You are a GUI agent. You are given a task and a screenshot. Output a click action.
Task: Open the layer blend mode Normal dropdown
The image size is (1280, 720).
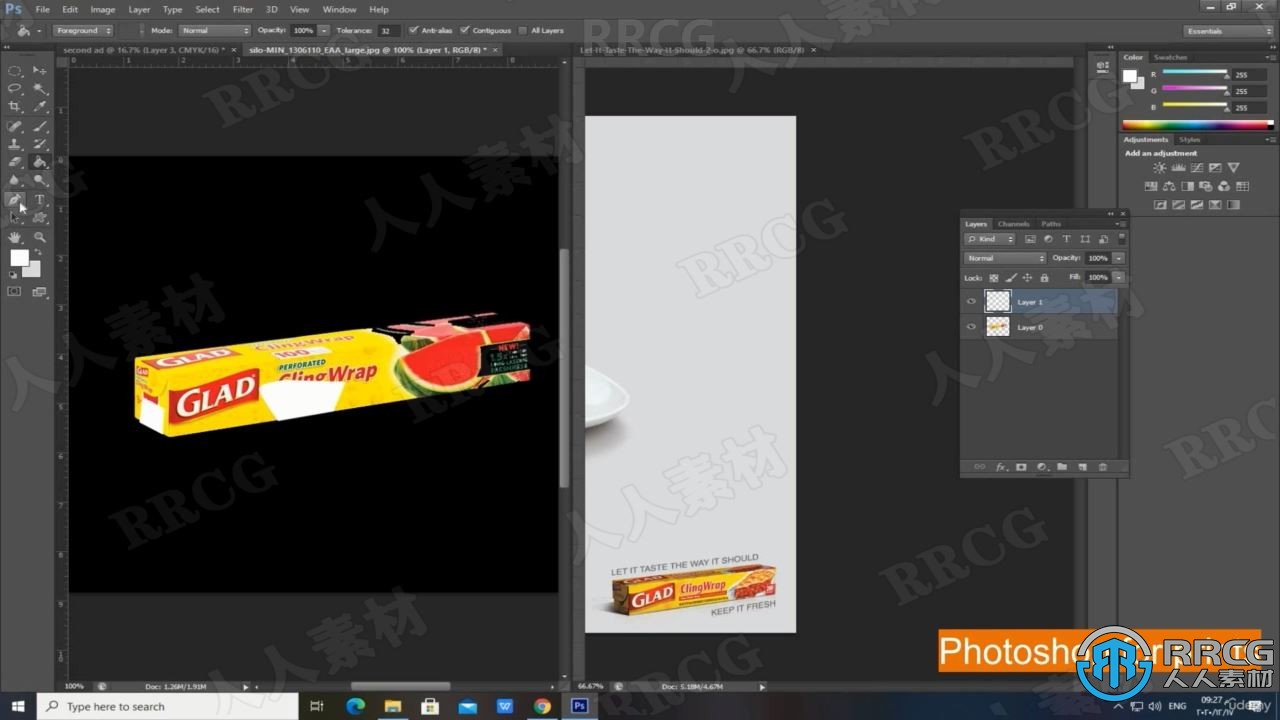tap(1005, 258)
